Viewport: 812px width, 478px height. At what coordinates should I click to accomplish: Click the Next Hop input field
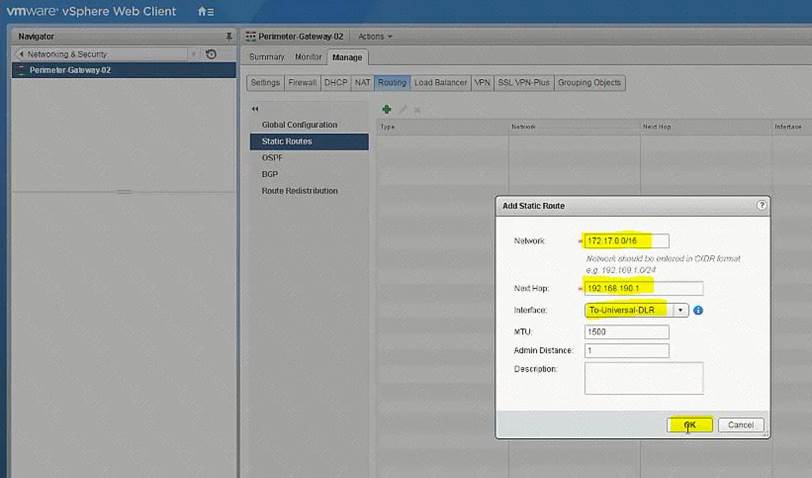644,289
